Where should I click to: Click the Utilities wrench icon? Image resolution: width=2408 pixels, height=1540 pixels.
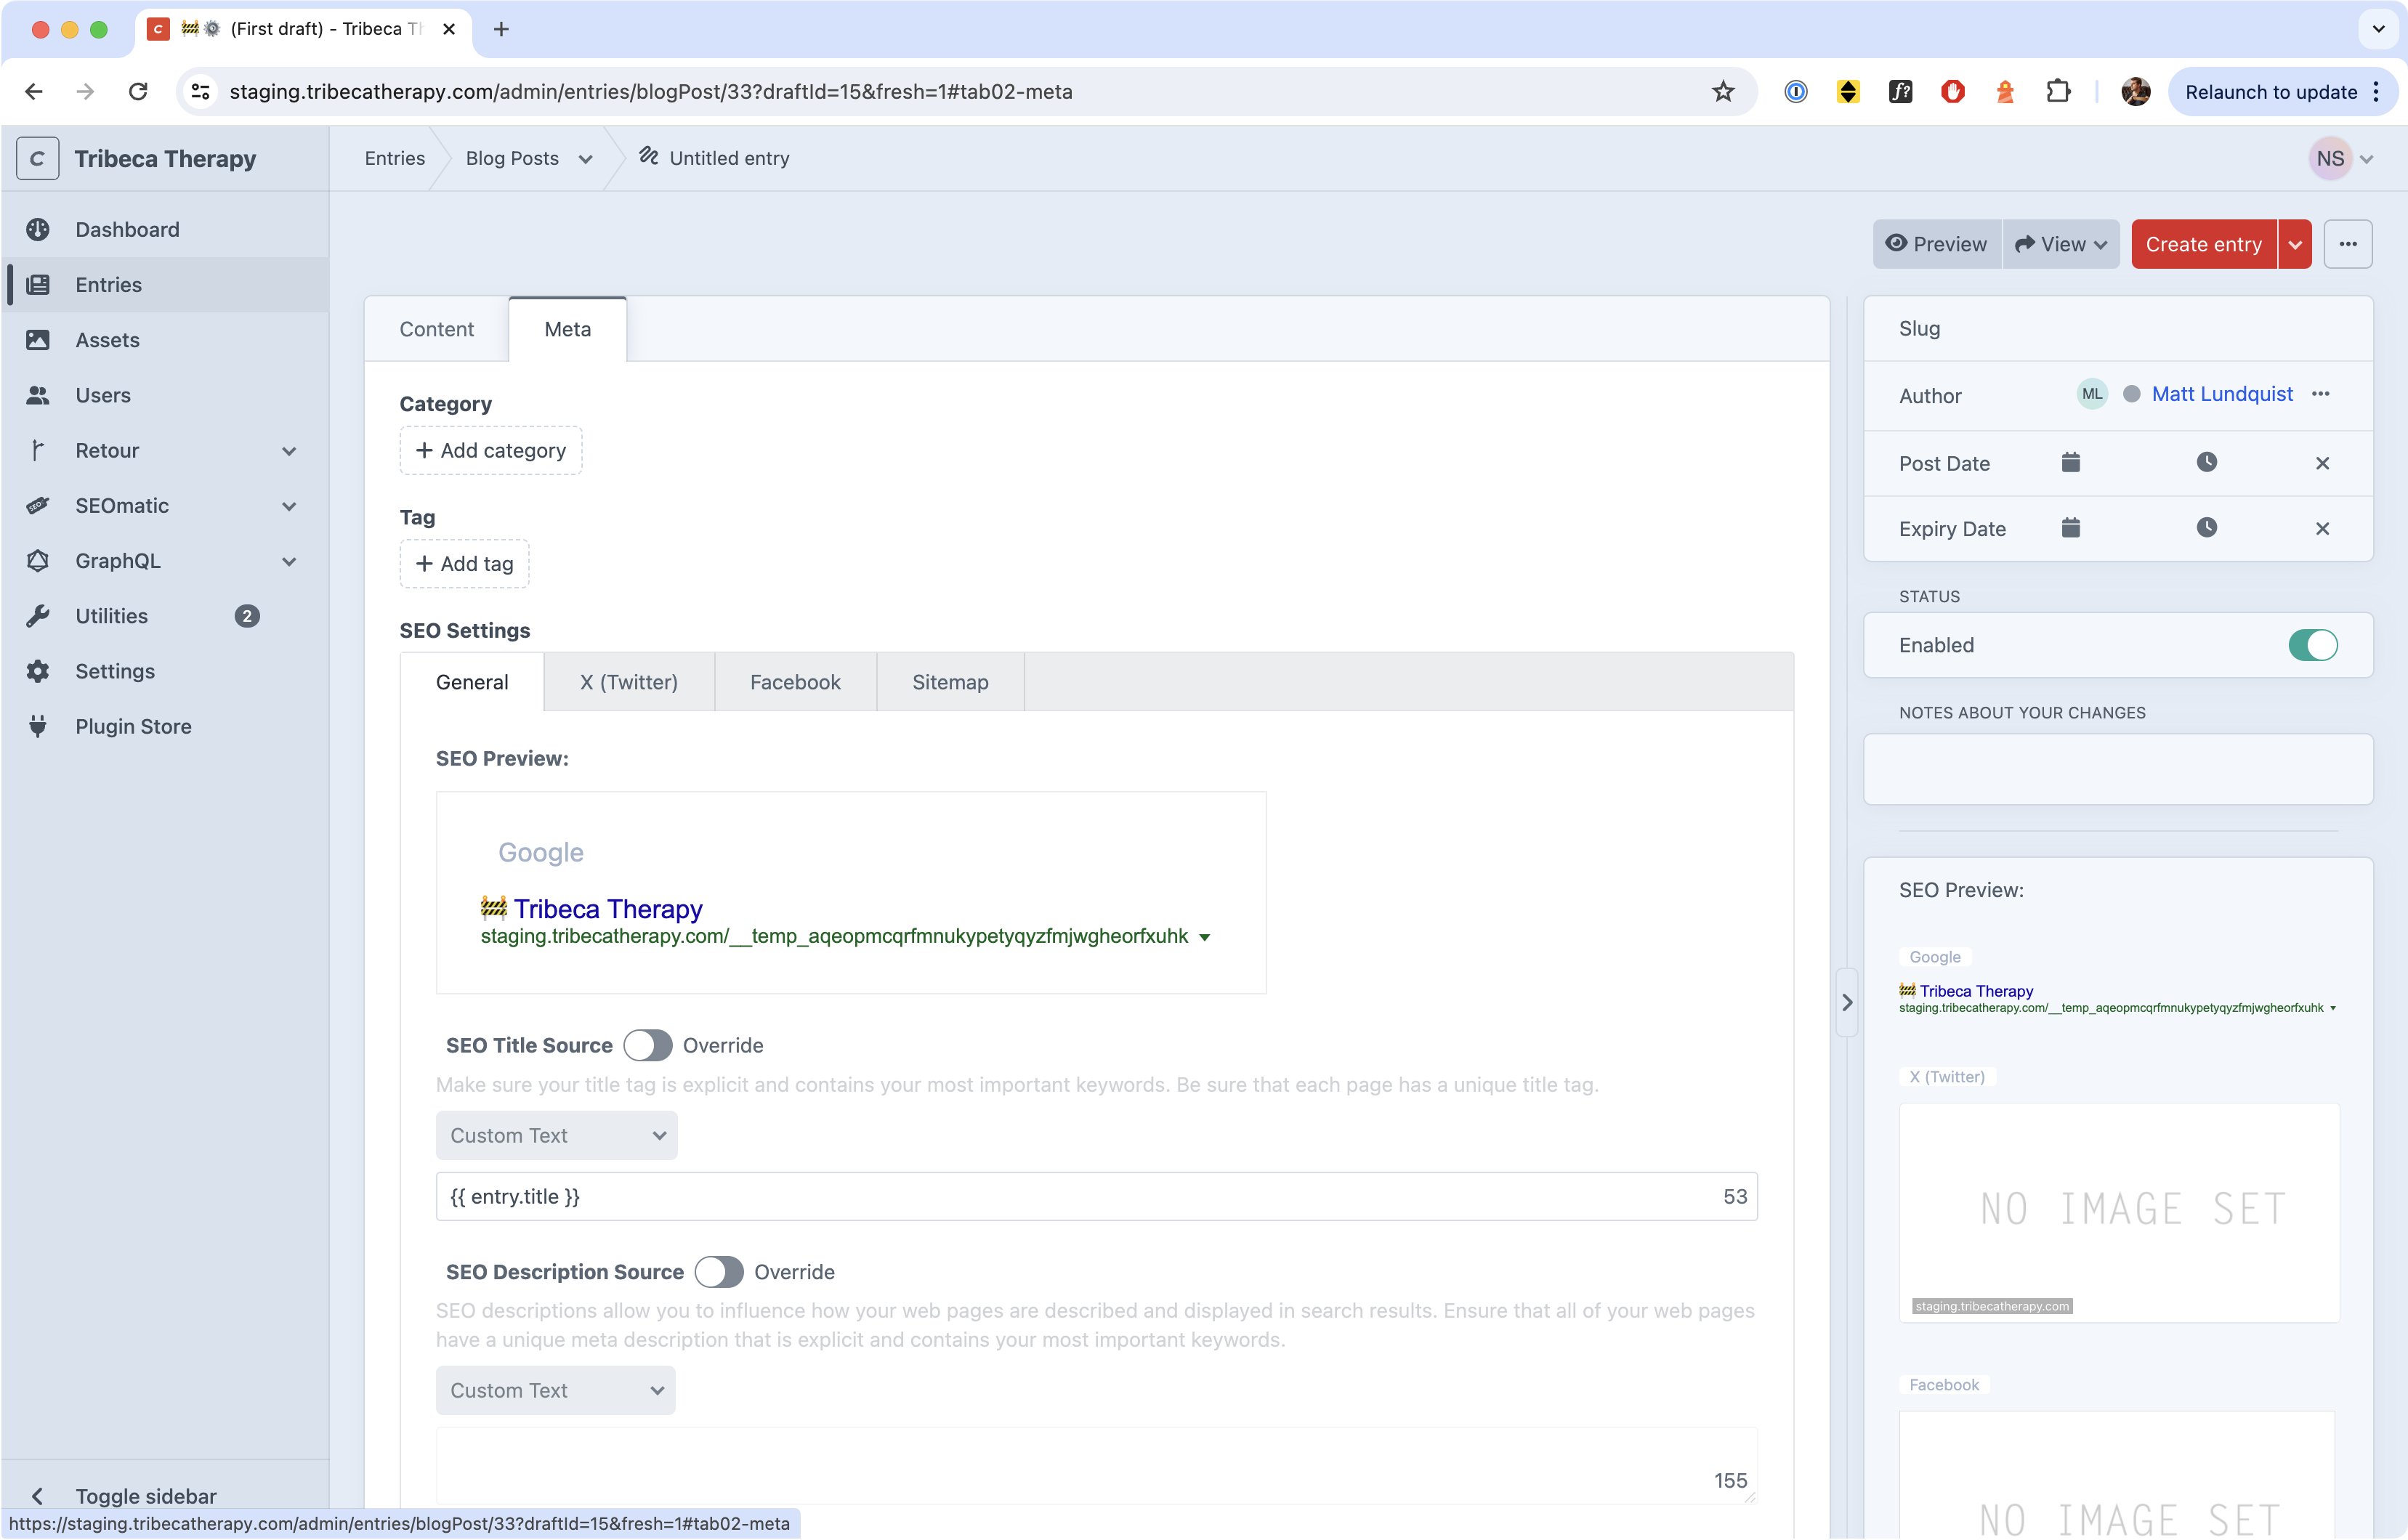coord(38,616)
